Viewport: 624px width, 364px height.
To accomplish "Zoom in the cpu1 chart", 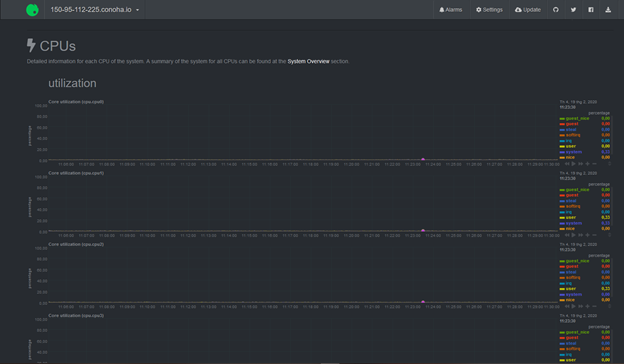I will [587, 235].
